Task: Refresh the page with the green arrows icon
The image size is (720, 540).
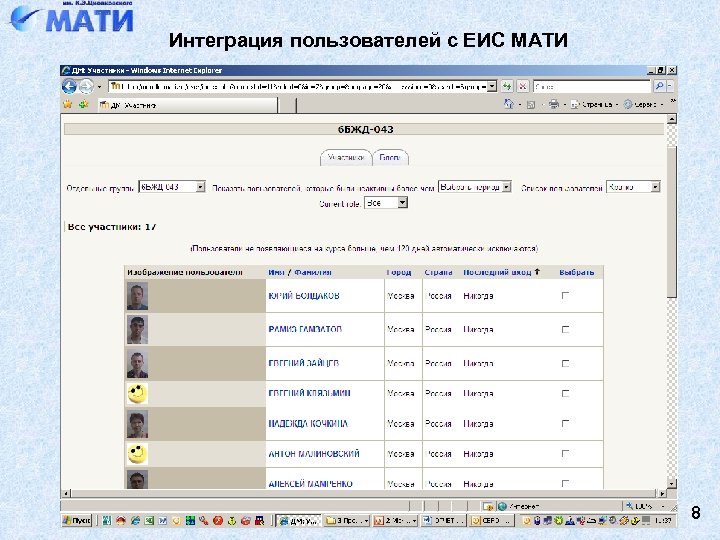Action: tap(507, 86)
